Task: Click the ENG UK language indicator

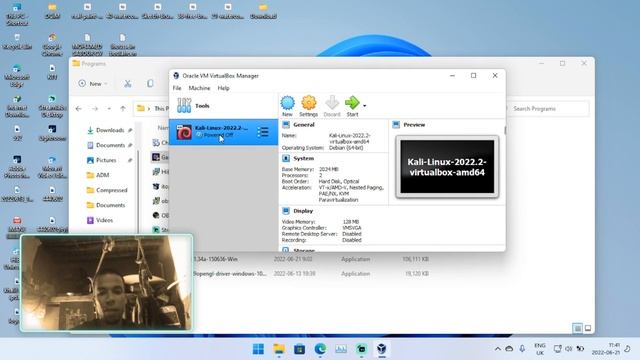Action: click(x=540, y=349)
